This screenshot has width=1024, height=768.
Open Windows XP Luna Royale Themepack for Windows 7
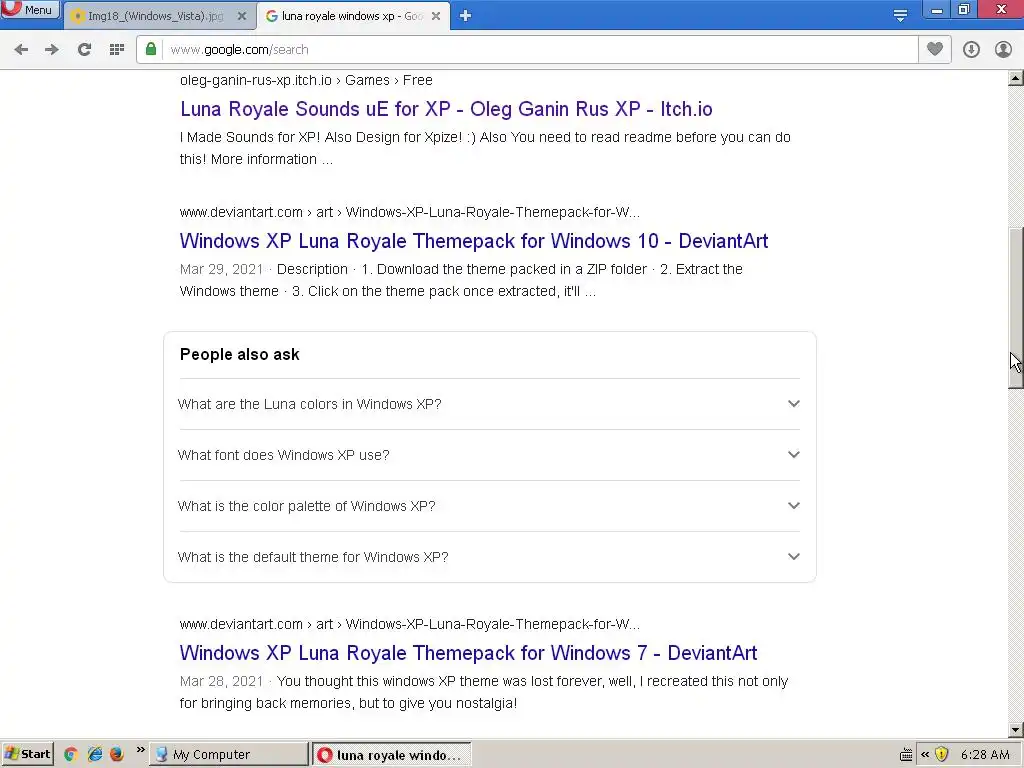click(468, 653)
